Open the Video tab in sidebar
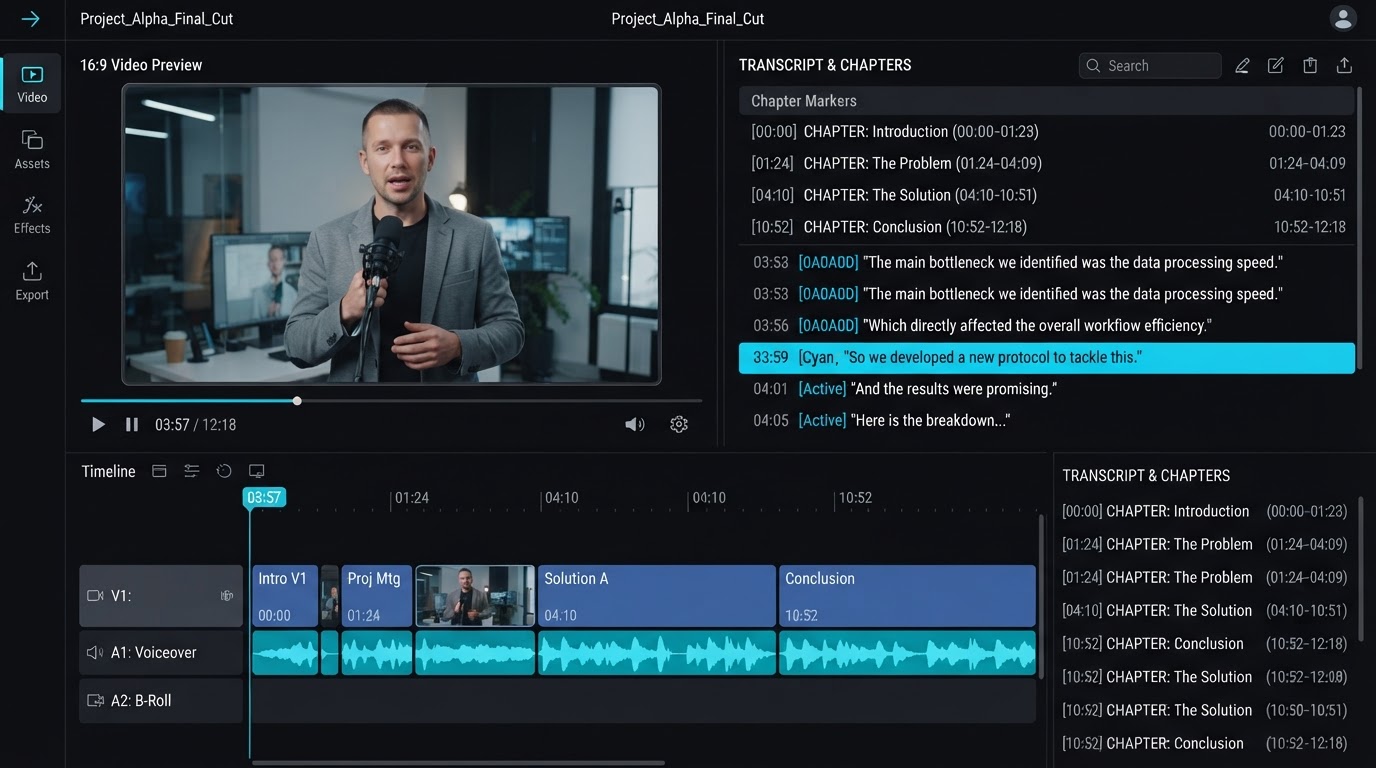This screenshot has width=1376, height=768. tap(32, 83)
